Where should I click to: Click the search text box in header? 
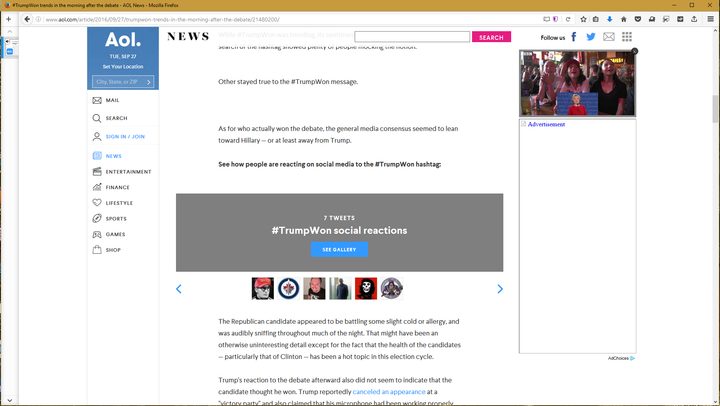click(x=412, y=37)
